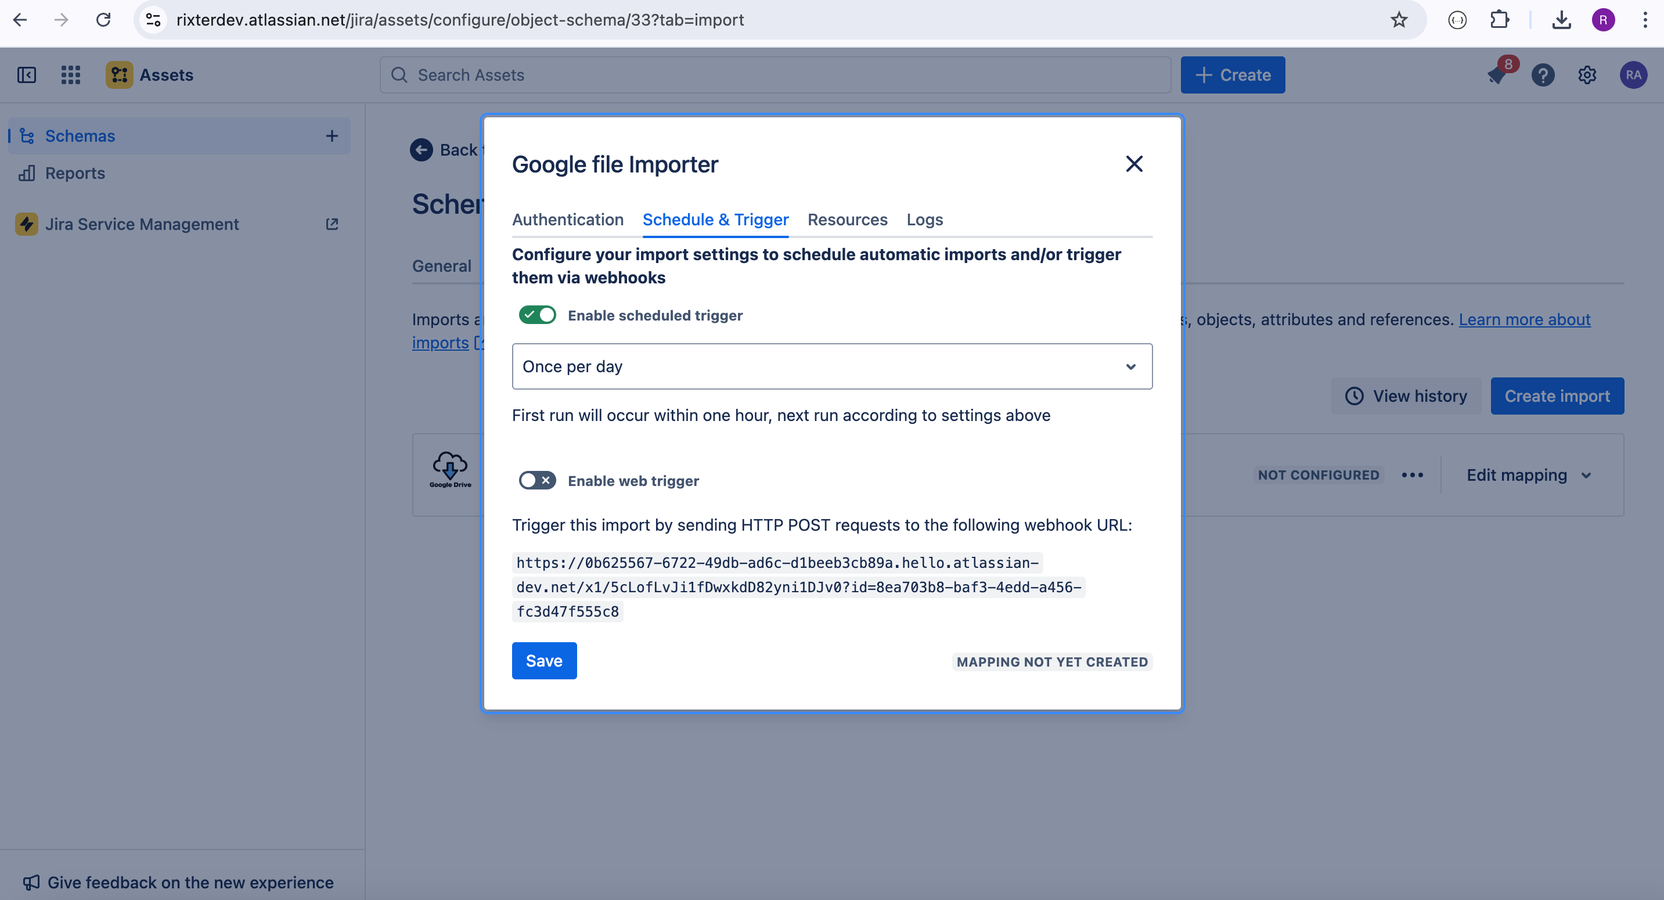
Task: Open the General schema tab
Action: coord(442,266)
